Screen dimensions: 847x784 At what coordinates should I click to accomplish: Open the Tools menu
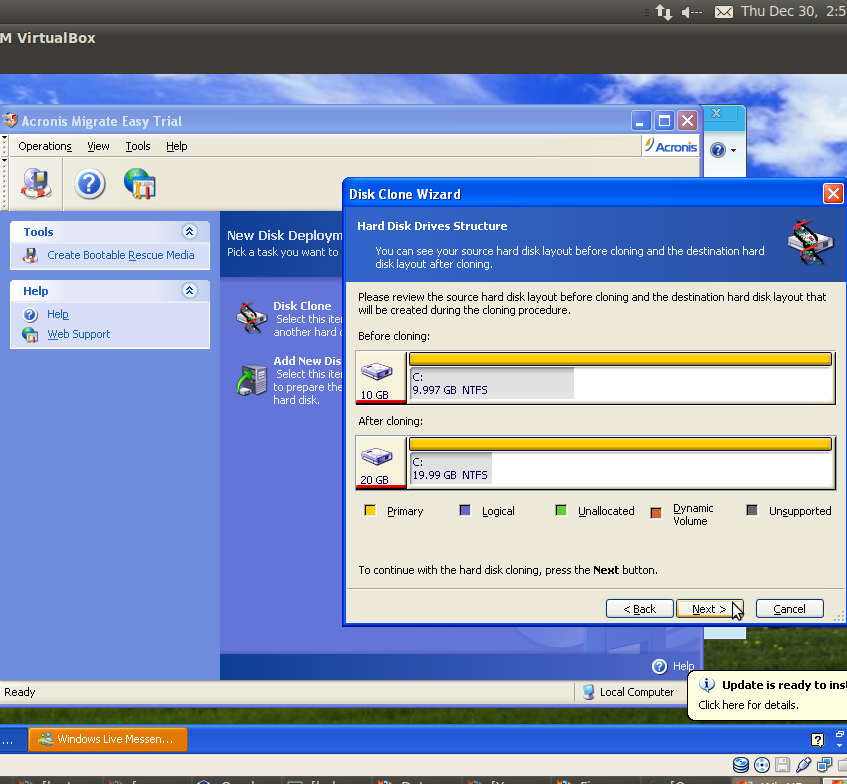coord(138,146)
